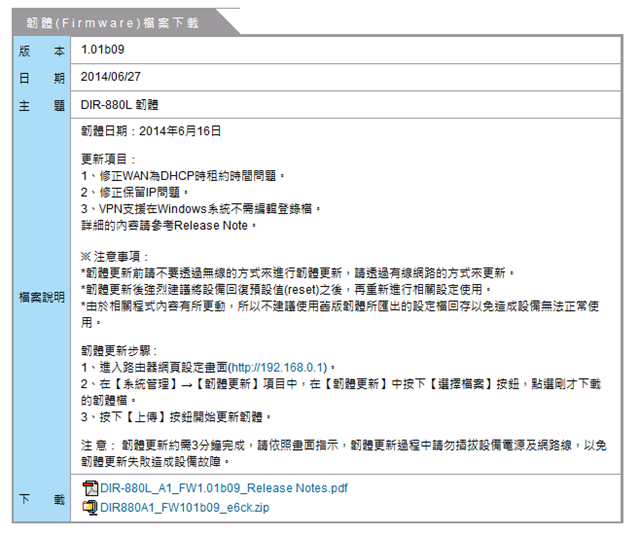Click the 下載 row label
This screenshot has width=640, height=536.
(42, 499)
